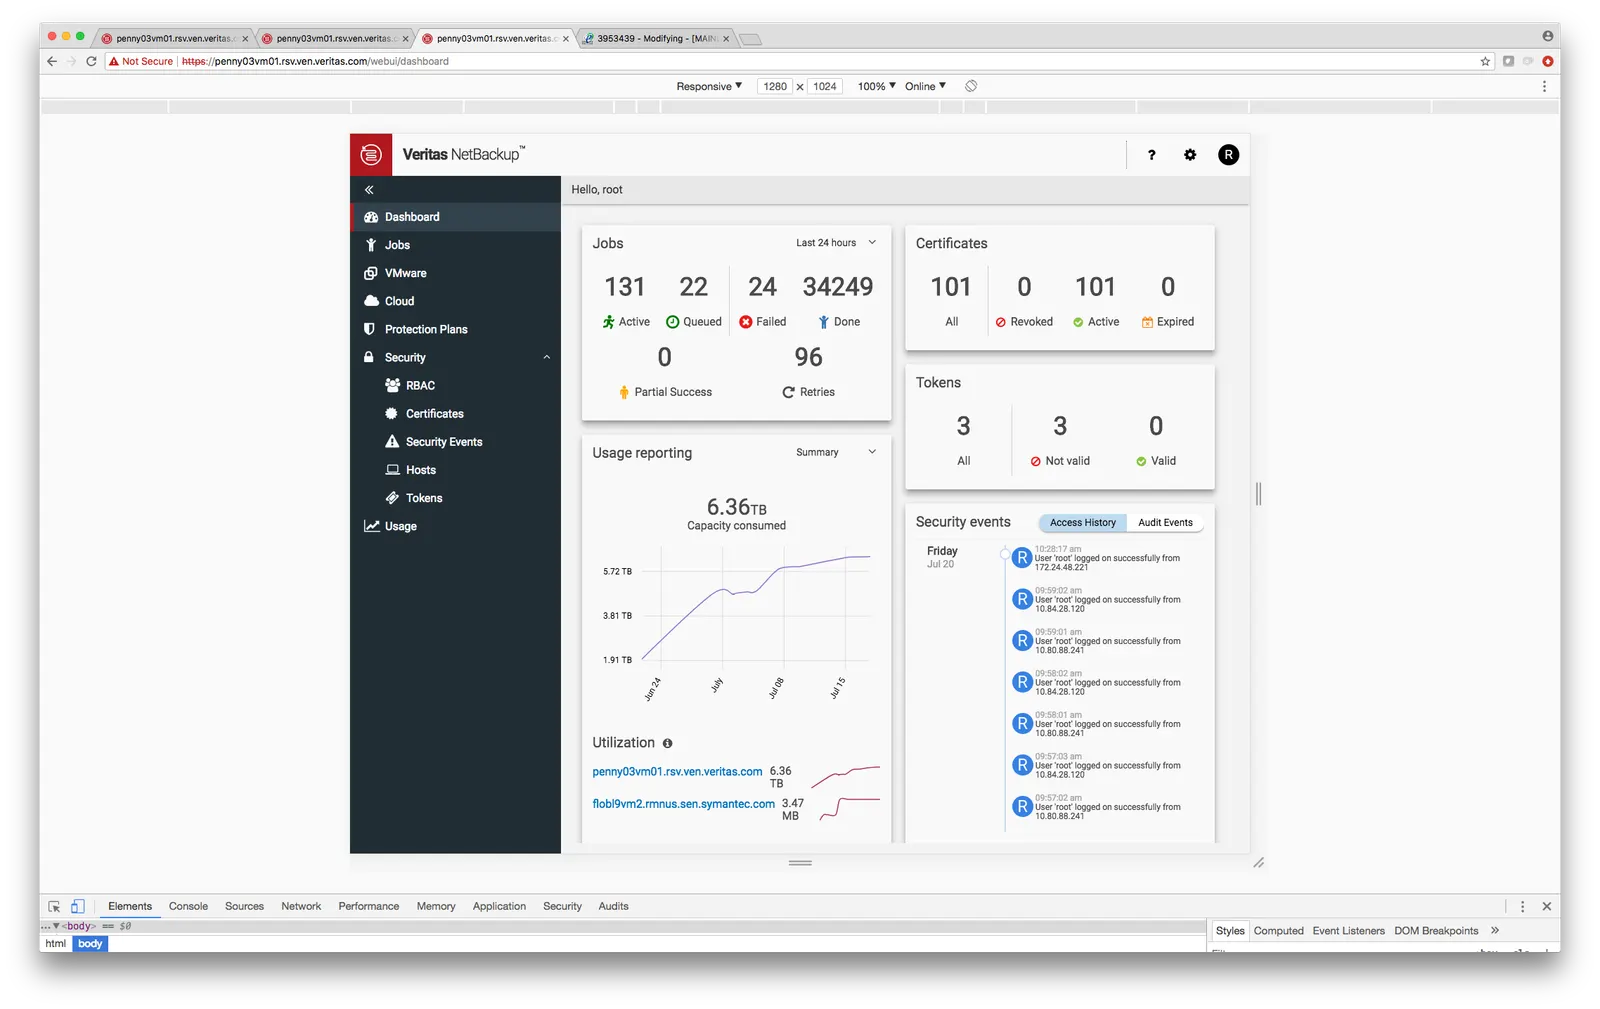Viewport: 1600px width, 1009px height.
Task: Open the settings gear icon
Action: coord(1190,155)
